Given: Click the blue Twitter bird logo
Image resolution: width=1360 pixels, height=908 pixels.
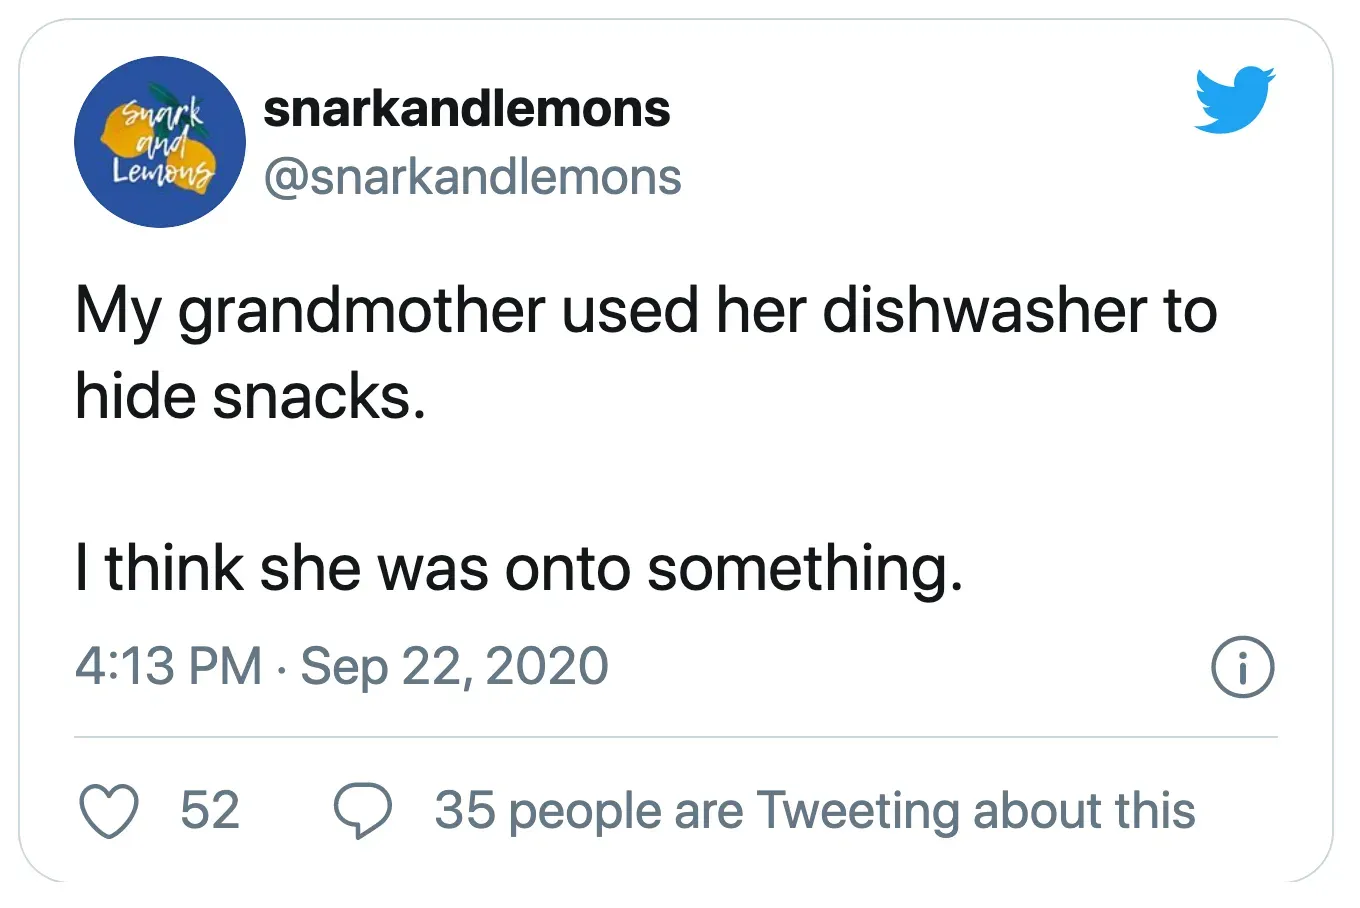Looking at the screenshot, I should point(1235,99).
